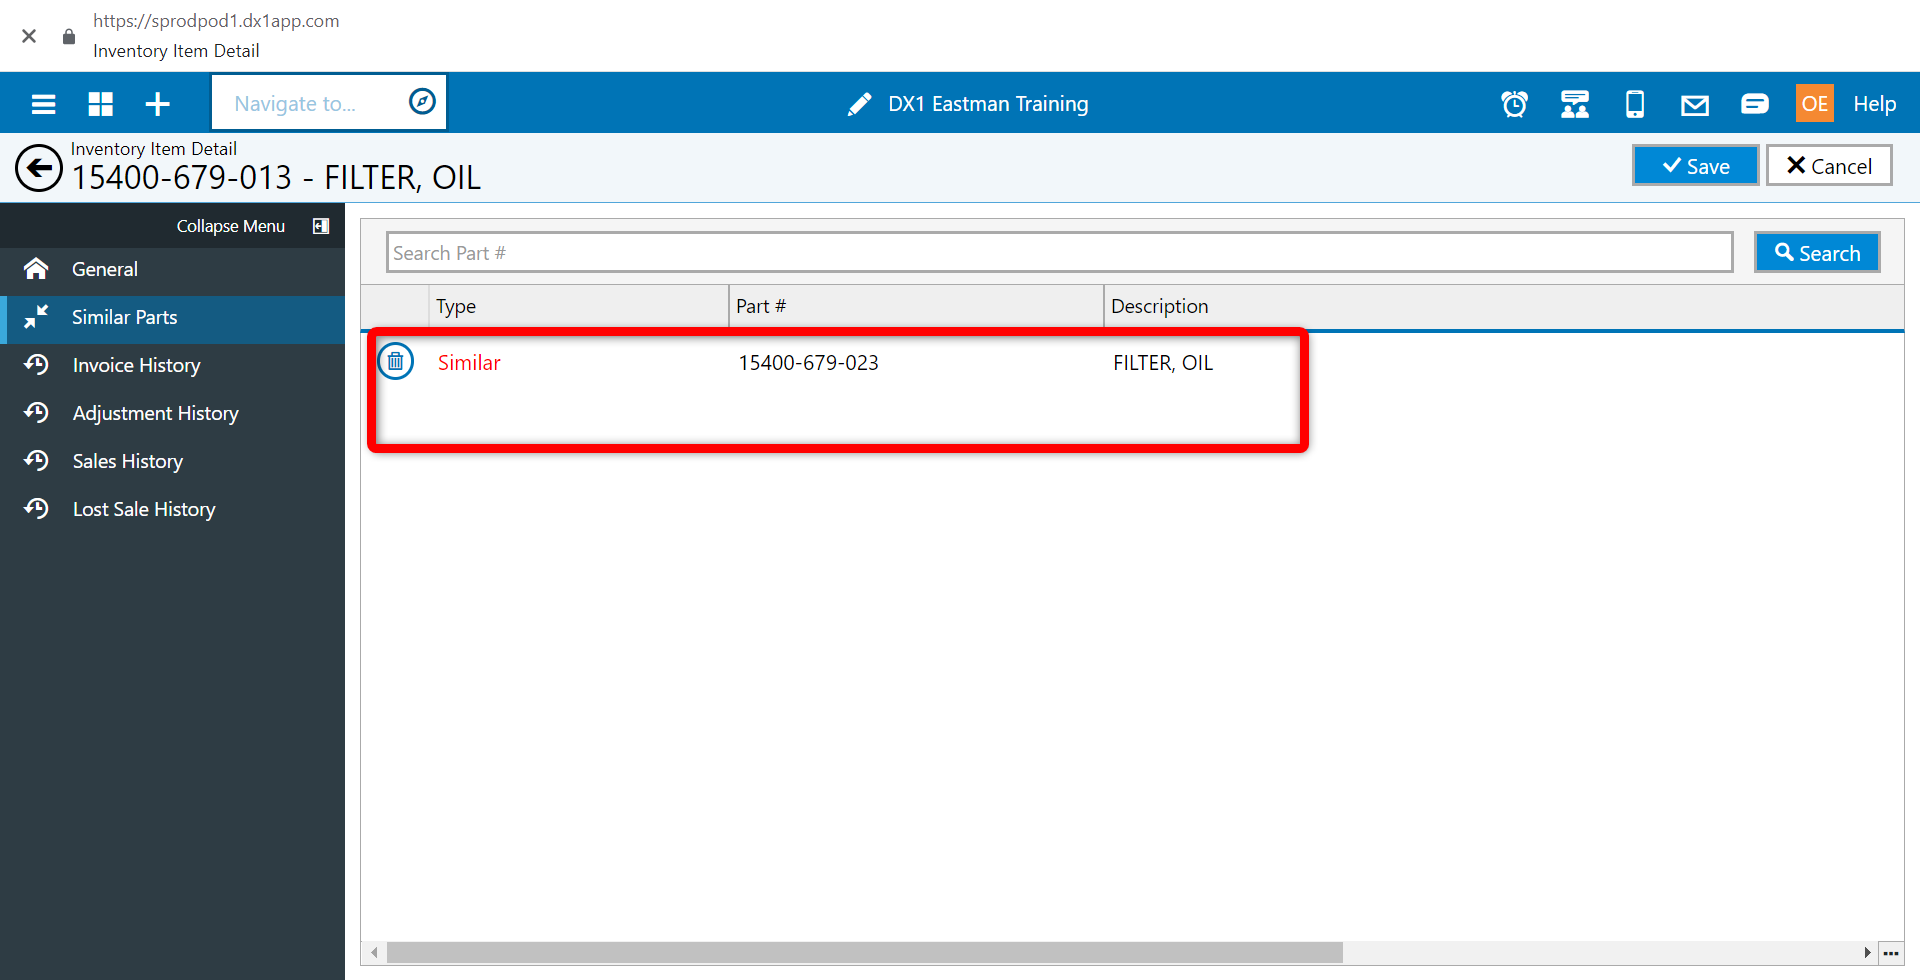Select Similar Parts in sidebar
The height and width of the screenshot is (980, 1920).
(172, 318)
